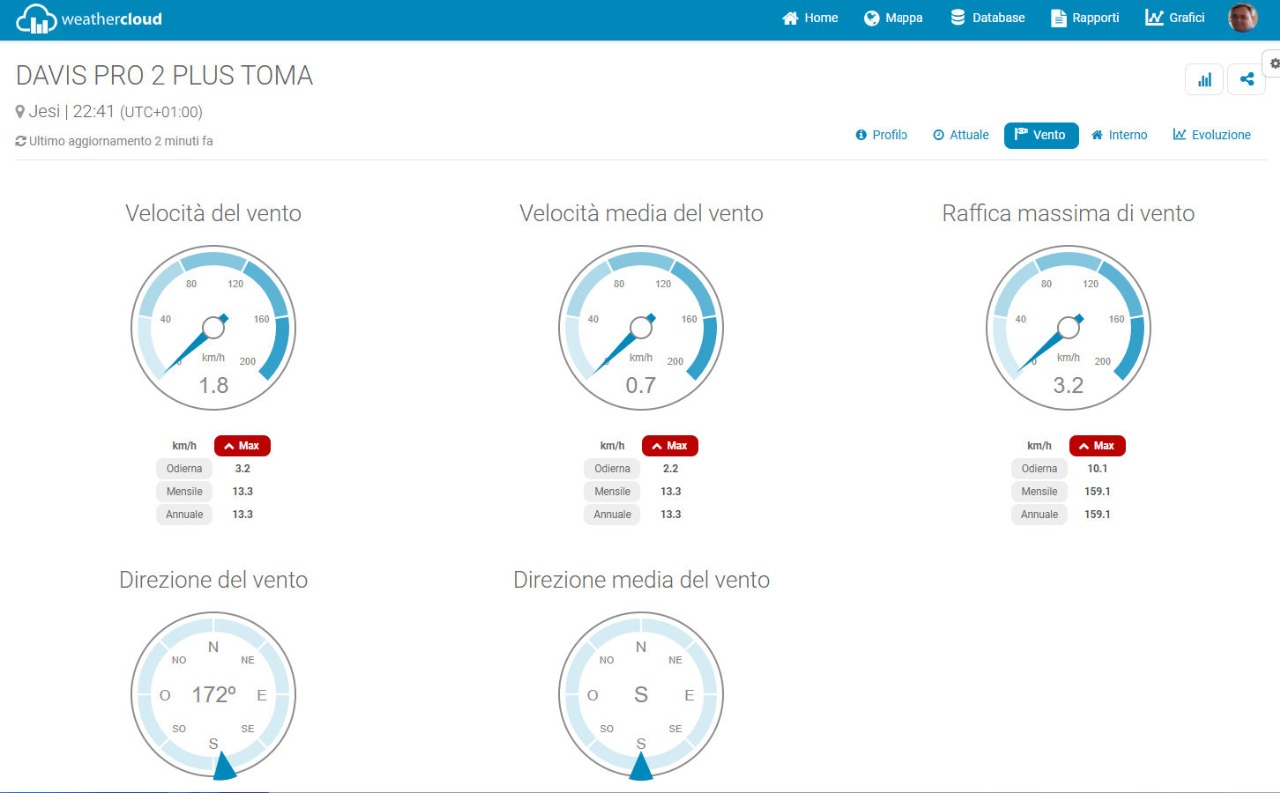This screenshot has width=1280, height=793.
Task: Open the settings gear icon
Action: 1274,63
